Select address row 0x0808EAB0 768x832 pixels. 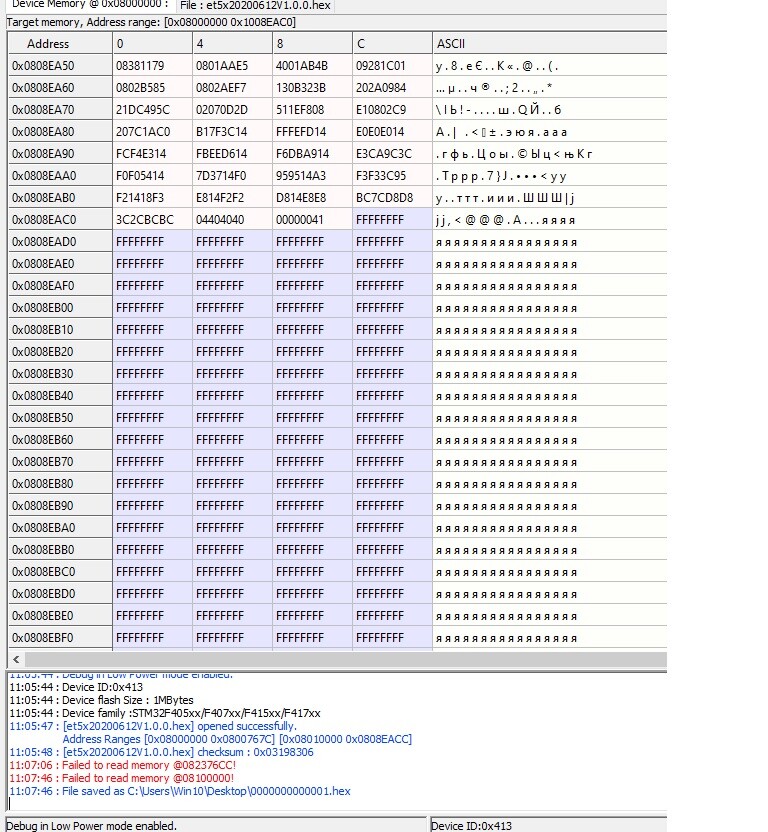60,198
